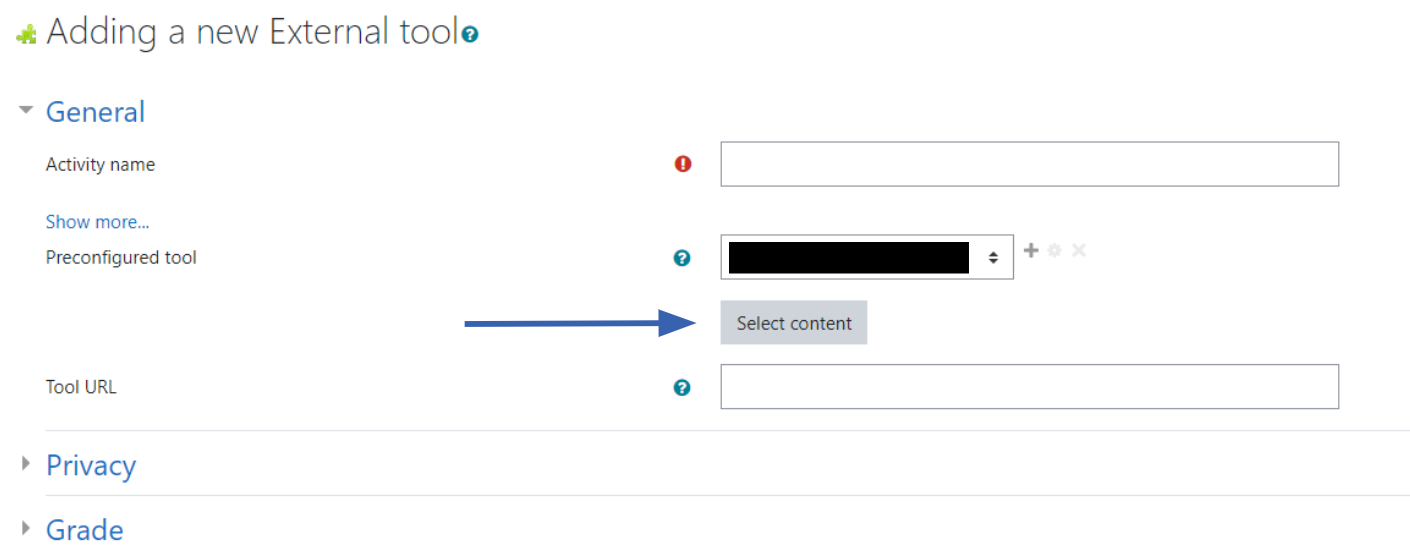Focus the Activity name text field

[1029, 164]
